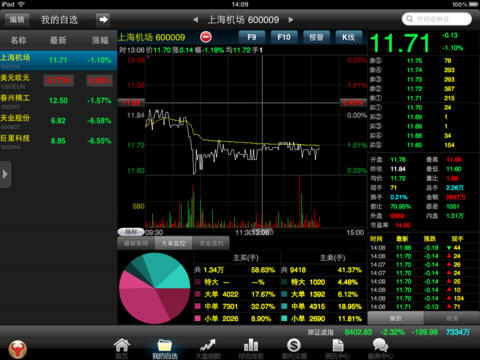This screenshot has width=480, height=360.
Task: Go to next stock with right triangle
Action: pyautogui.click(x=291, y=20)
